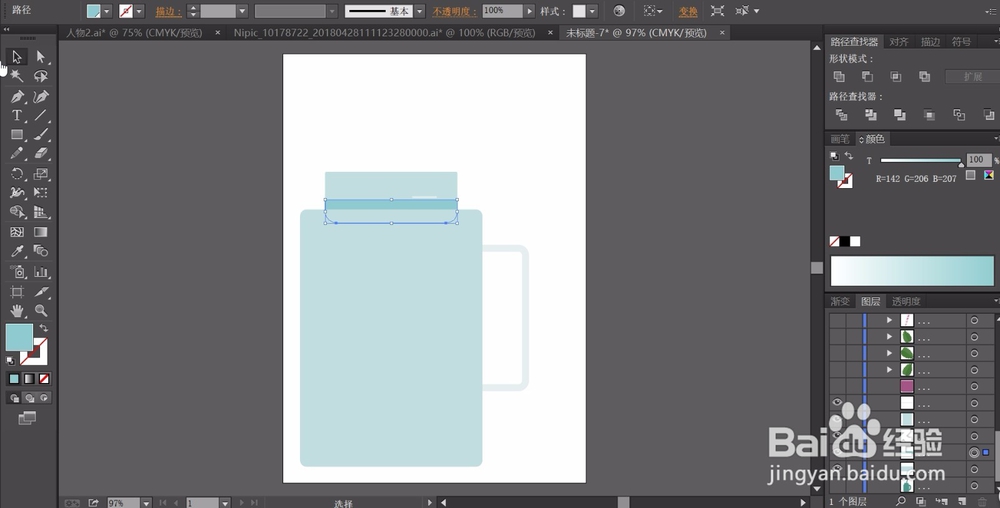Click the create new layer icon
Image resolution: width=1000 pixels, height=508 pixels.
[962, 502]
